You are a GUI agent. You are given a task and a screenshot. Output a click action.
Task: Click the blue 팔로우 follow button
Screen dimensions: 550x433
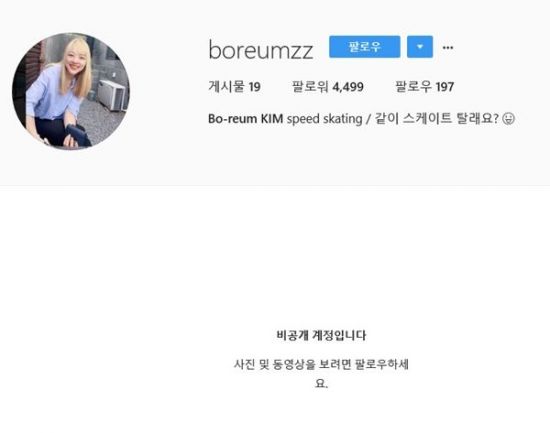364,47
